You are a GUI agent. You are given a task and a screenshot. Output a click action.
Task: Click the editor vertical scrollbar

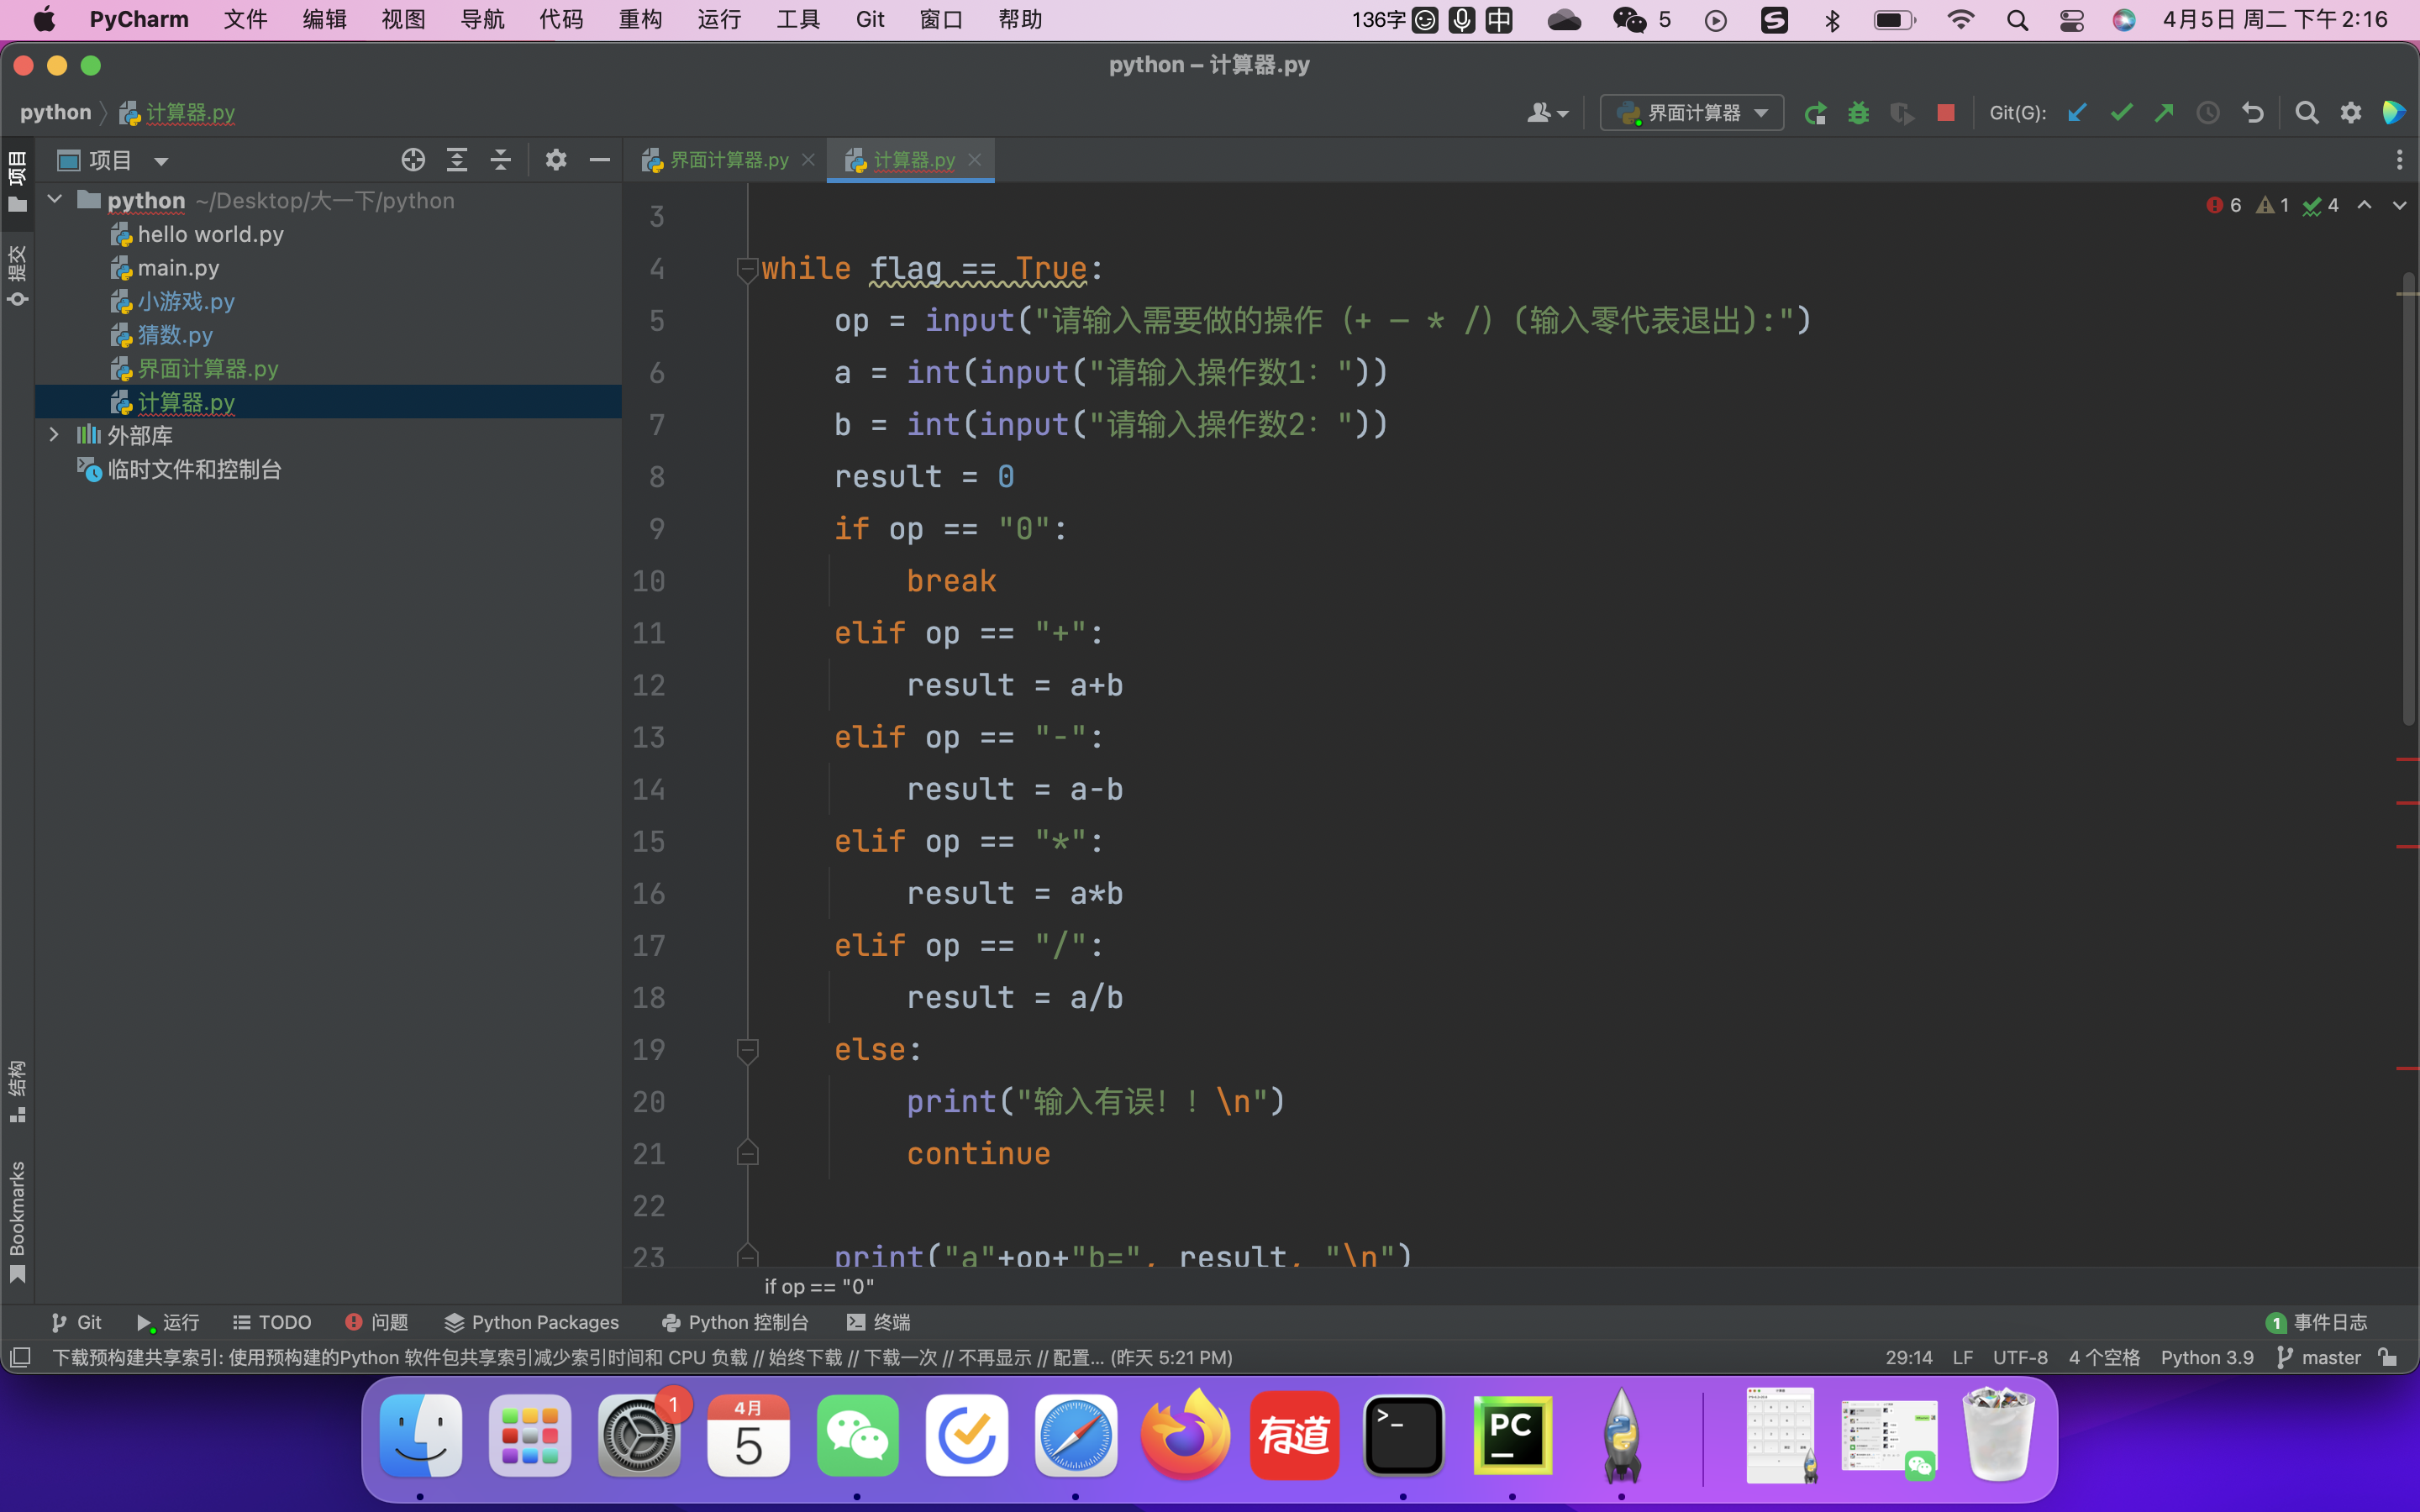(x=2407, y=500)
